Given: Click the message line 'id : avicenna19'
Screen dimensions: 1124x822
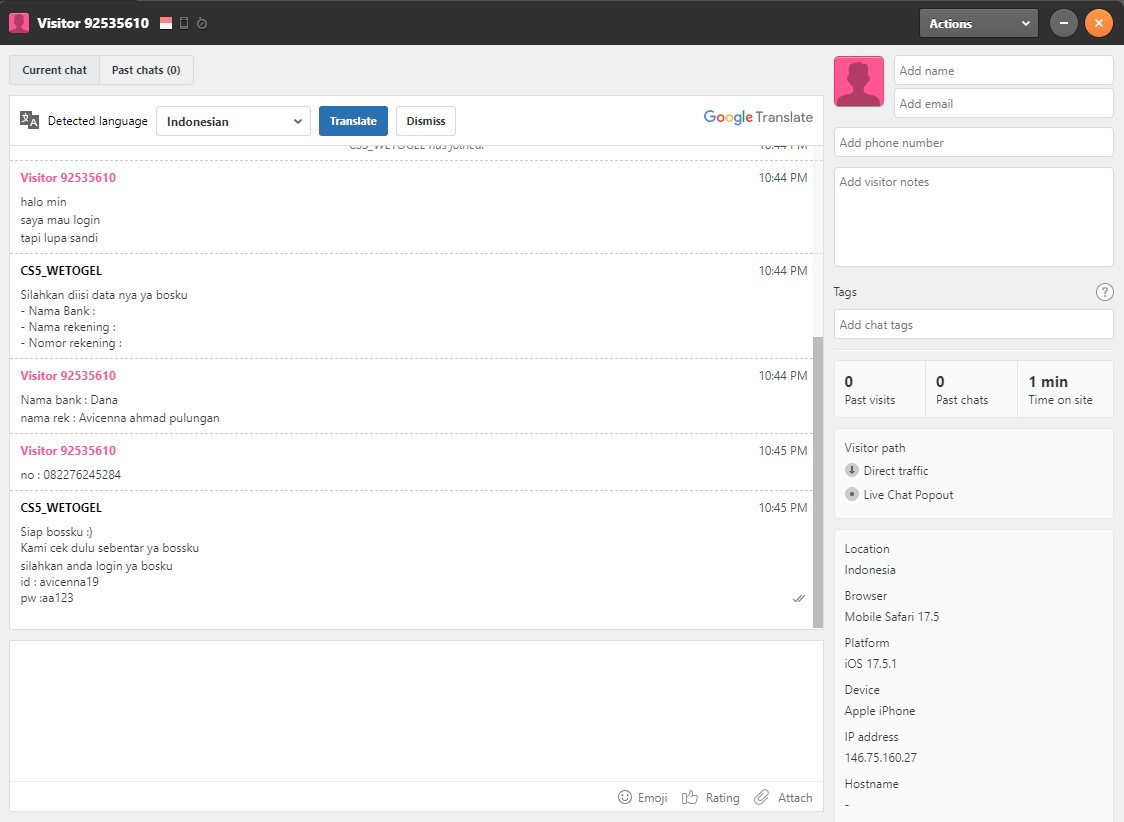Looking at the screenshot, I should [59, 581].
